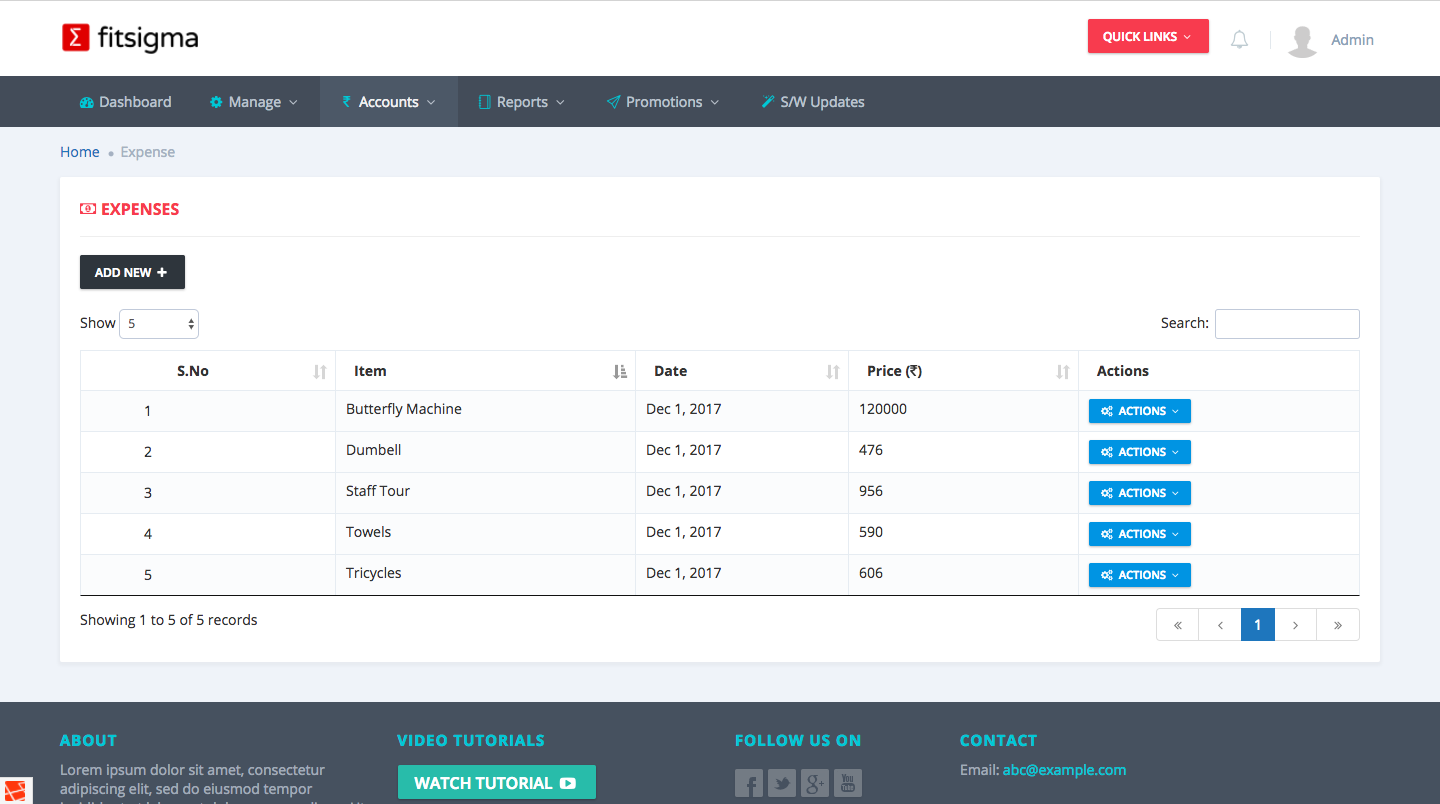Sort table by S.No column arrows
1440x804 pixels.
coord(319,371)
